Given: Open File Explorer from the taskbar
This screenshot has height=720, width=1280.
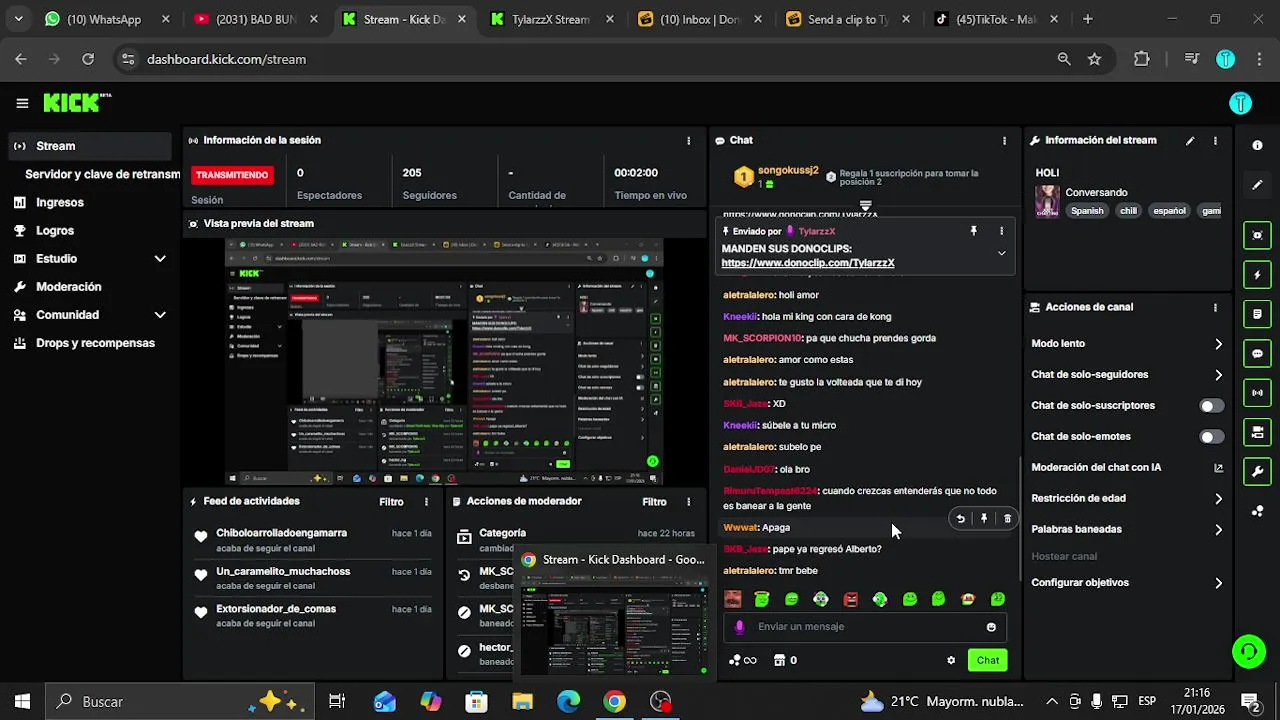Looking at the screenshot, I should [x=522, y=702].
